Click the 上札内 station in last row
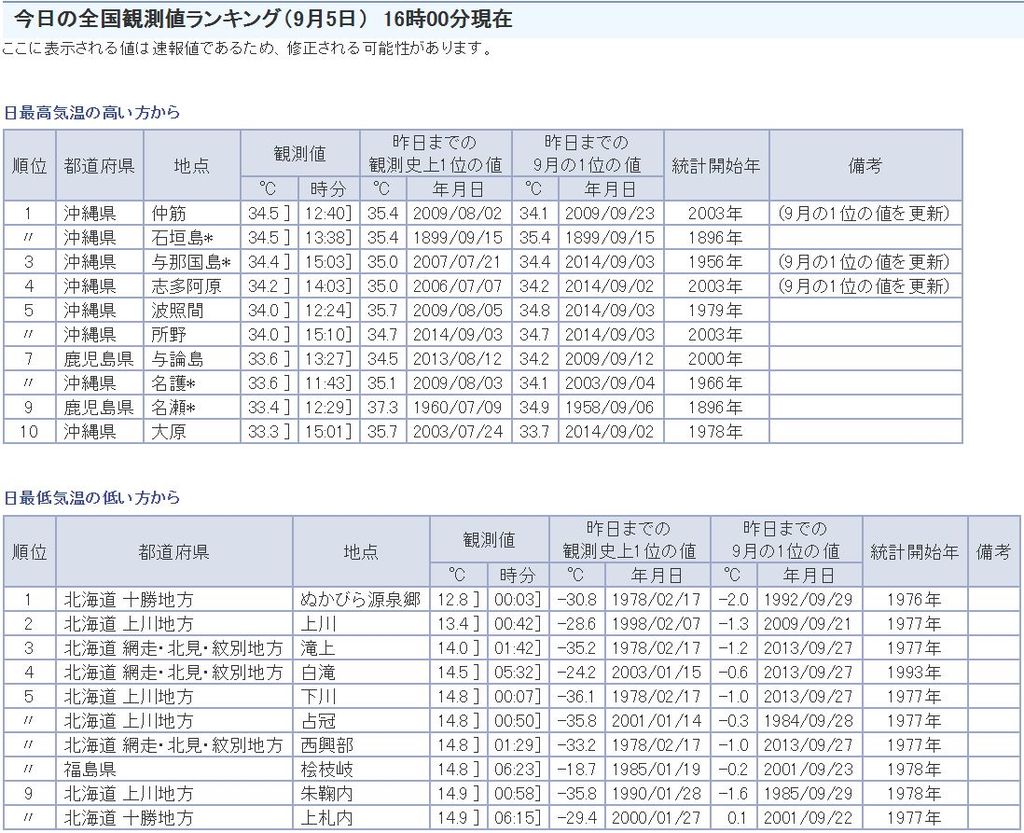 coord(326,818)
